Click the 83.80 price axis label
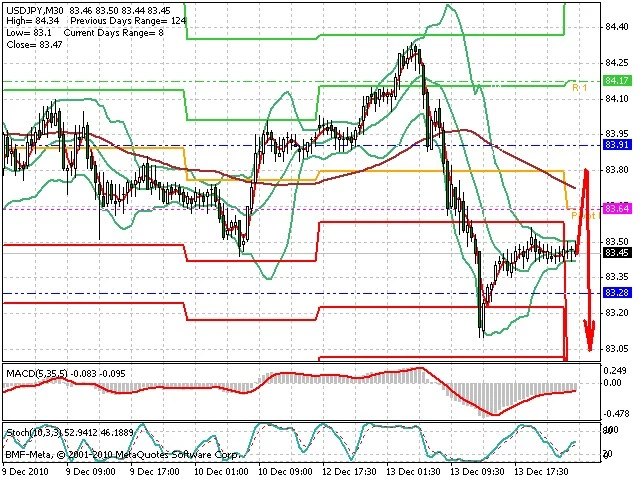Image resolution: width=640 pixels, height=480 pixels. click(616, 169)
